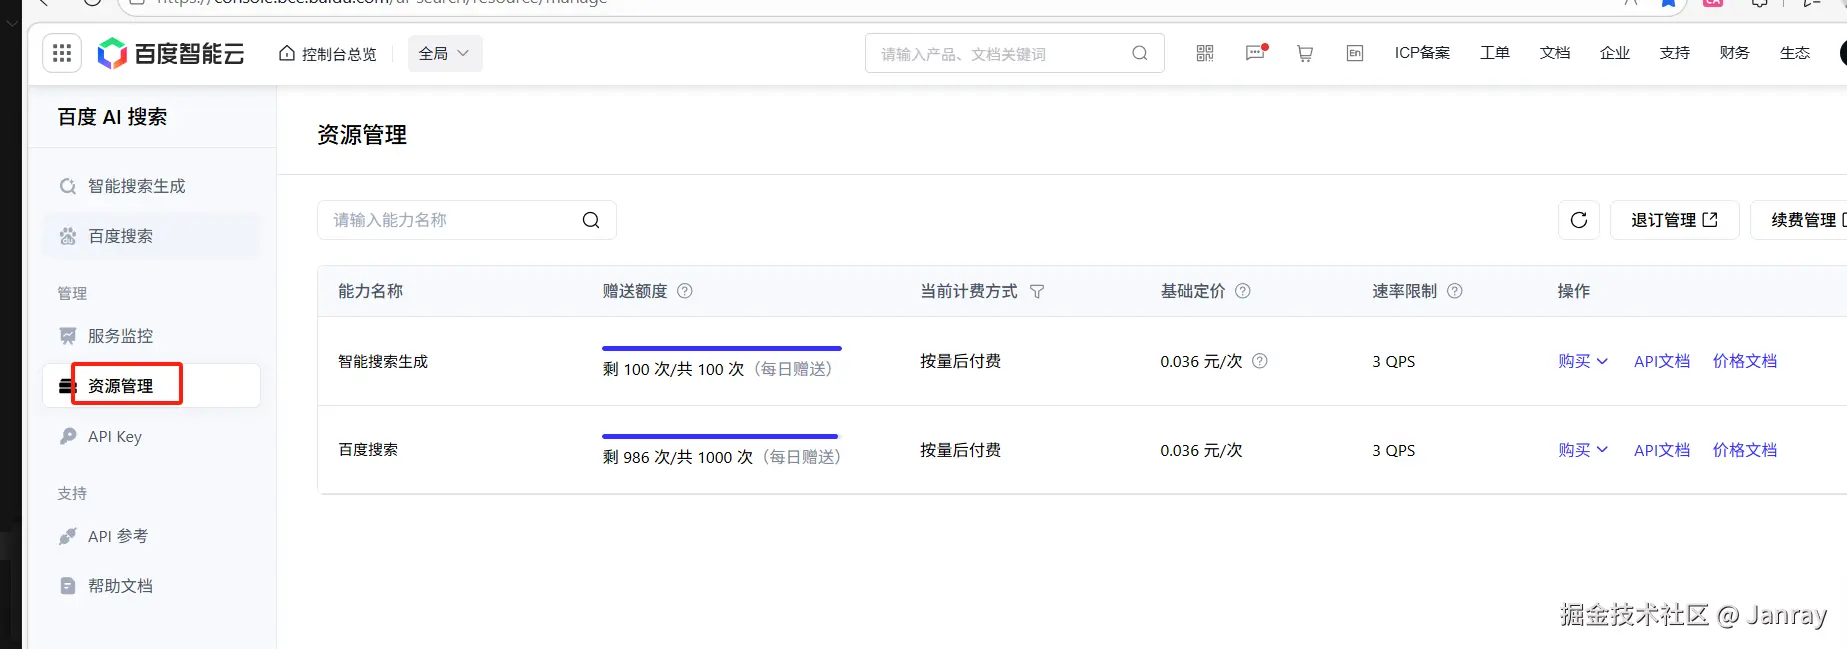The height and width of the screenshot is (649, 1847).
Task: Open the 支持 header menu
Action: 1675,53
